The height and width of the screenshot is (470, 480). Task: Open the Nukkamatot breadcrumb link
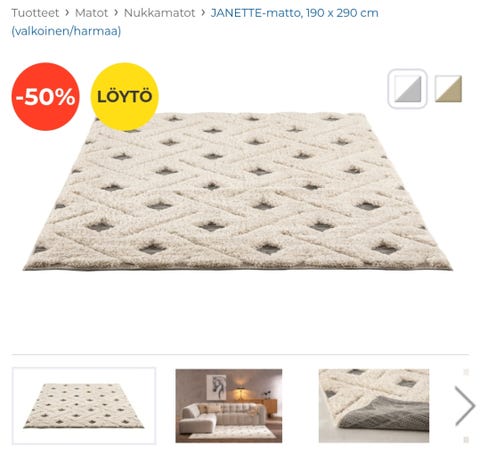point(159,13)
